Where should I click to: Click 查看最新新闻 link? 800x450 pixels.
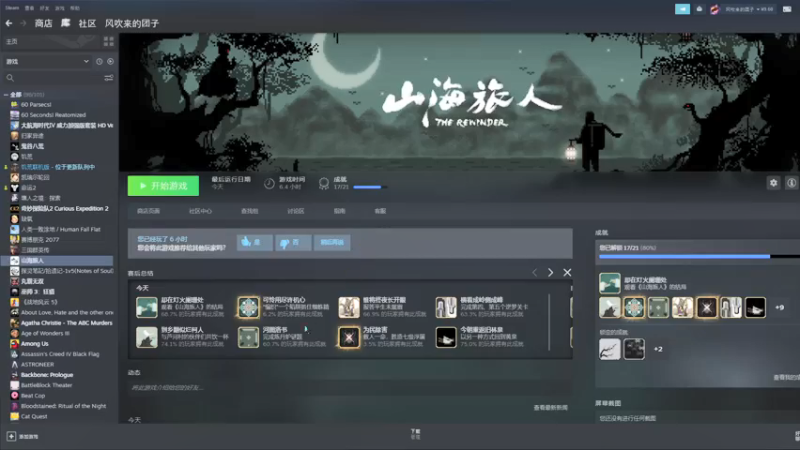pyautogui.click(x=551, y=408)
